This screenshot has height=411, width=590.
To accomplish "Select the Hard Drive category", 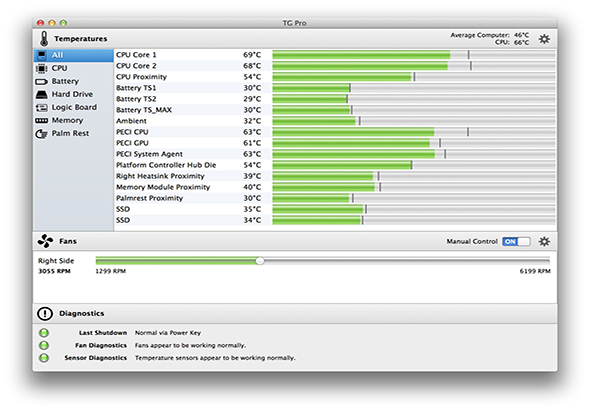I will (x=74, y=94).
